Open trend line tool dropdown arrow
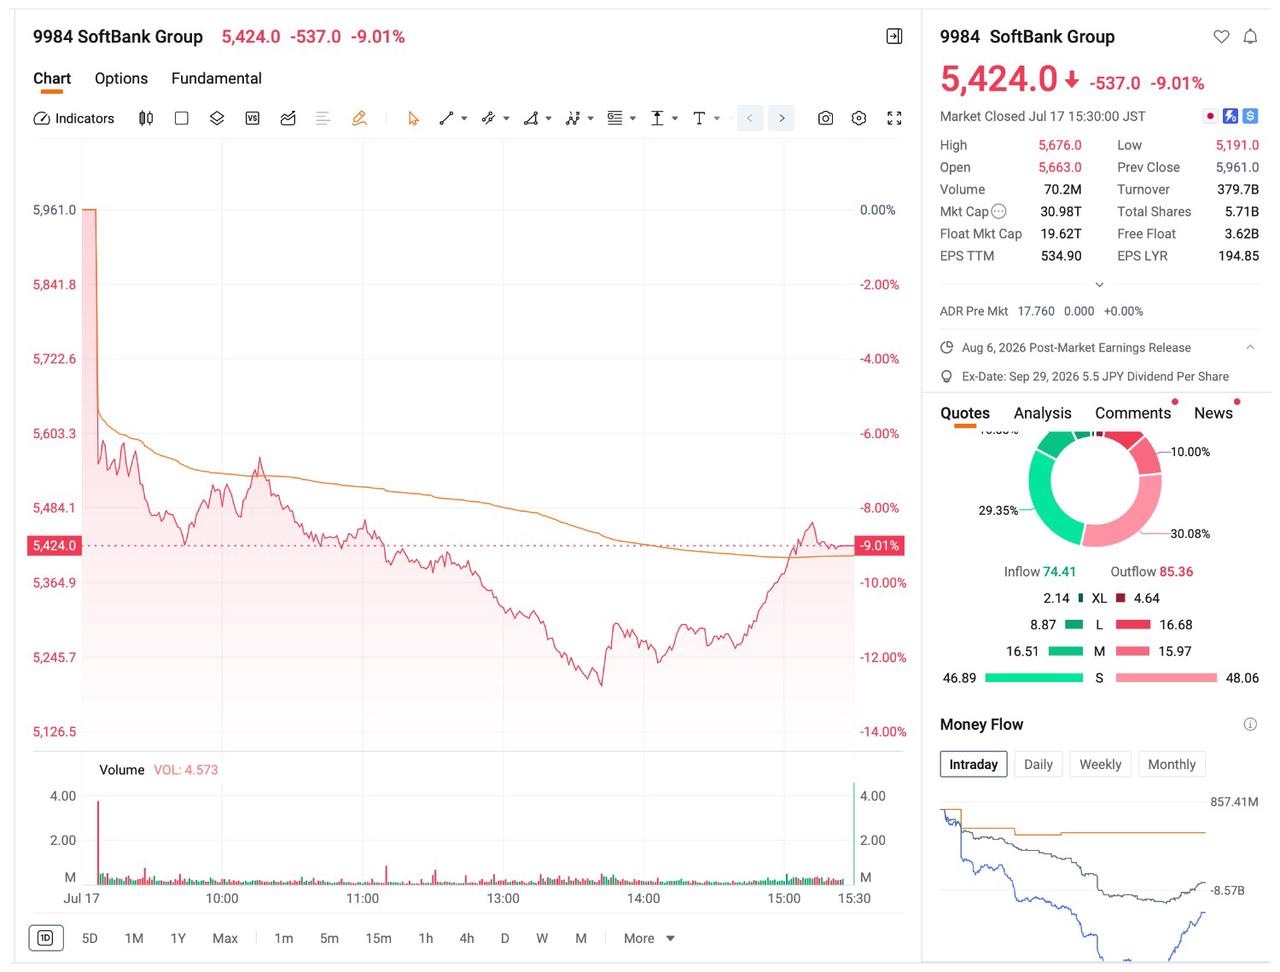 (464, 119)
